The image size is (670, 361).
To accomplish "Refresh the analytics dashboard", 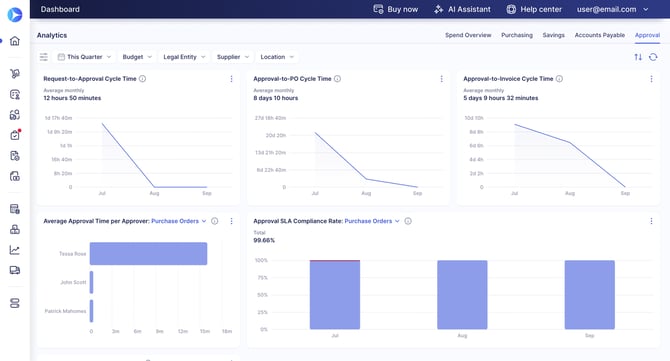I will [x=653, y=57].
